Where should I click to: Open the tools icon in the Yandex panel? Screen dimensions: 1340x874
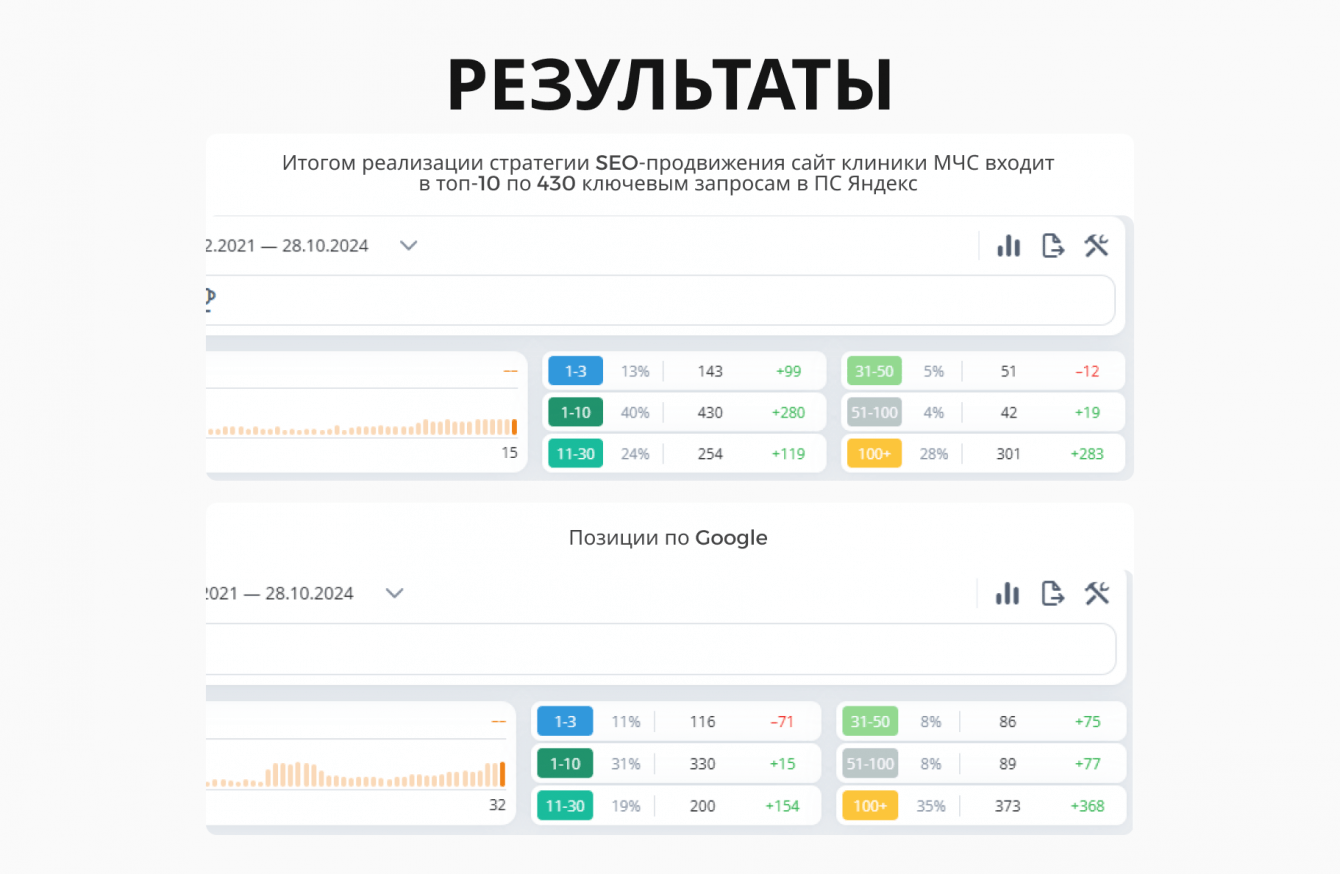coord(1097,246)
